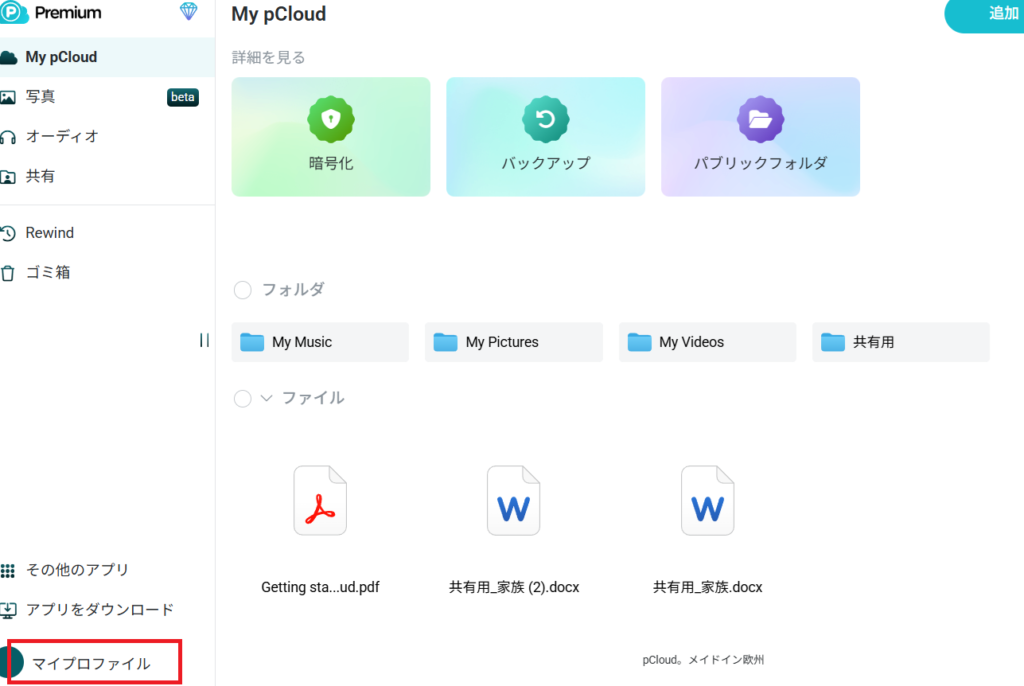1024x686 pixels.
Task: Click the pCloud logo icon
Action: tap(14, 13)
